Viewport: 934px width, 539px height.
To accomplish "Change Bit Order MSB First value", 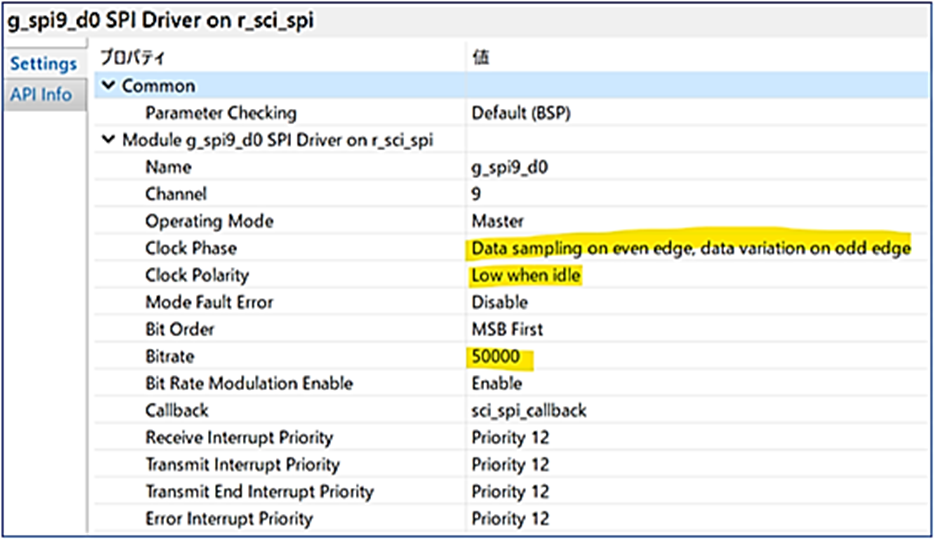I will pyautogui.click(x=507, y=329).
